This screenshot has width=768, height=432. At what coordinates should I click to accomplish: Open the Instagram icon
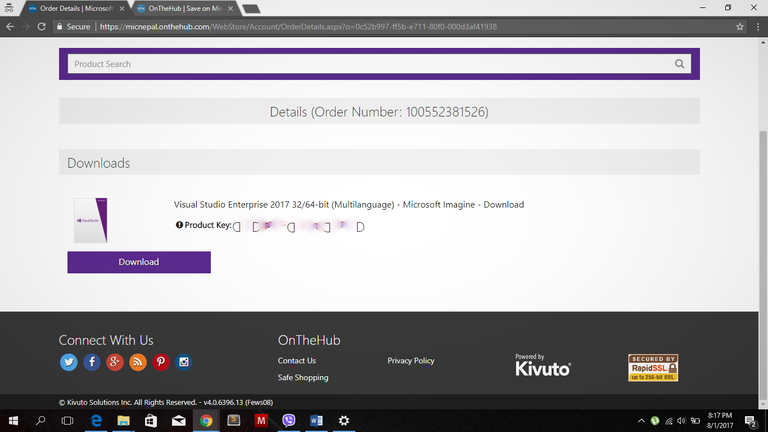pos(184,362)
